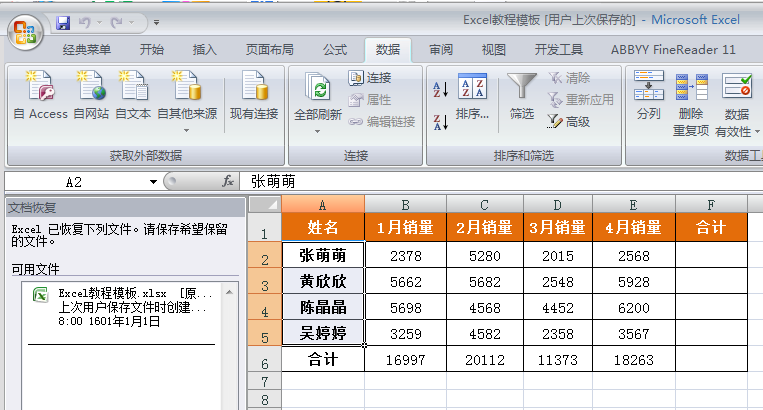Toggle the filter funnel (筛选)
The height and width of the screenshot is (410, 763).
pos(522,96)
